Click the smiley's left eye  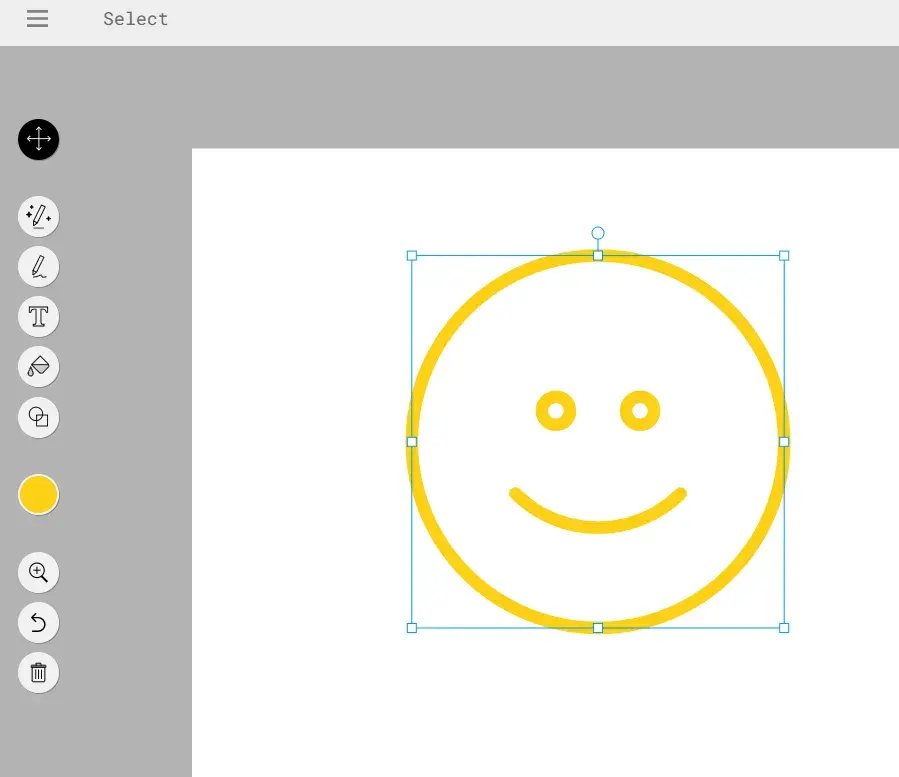[556, 411]
